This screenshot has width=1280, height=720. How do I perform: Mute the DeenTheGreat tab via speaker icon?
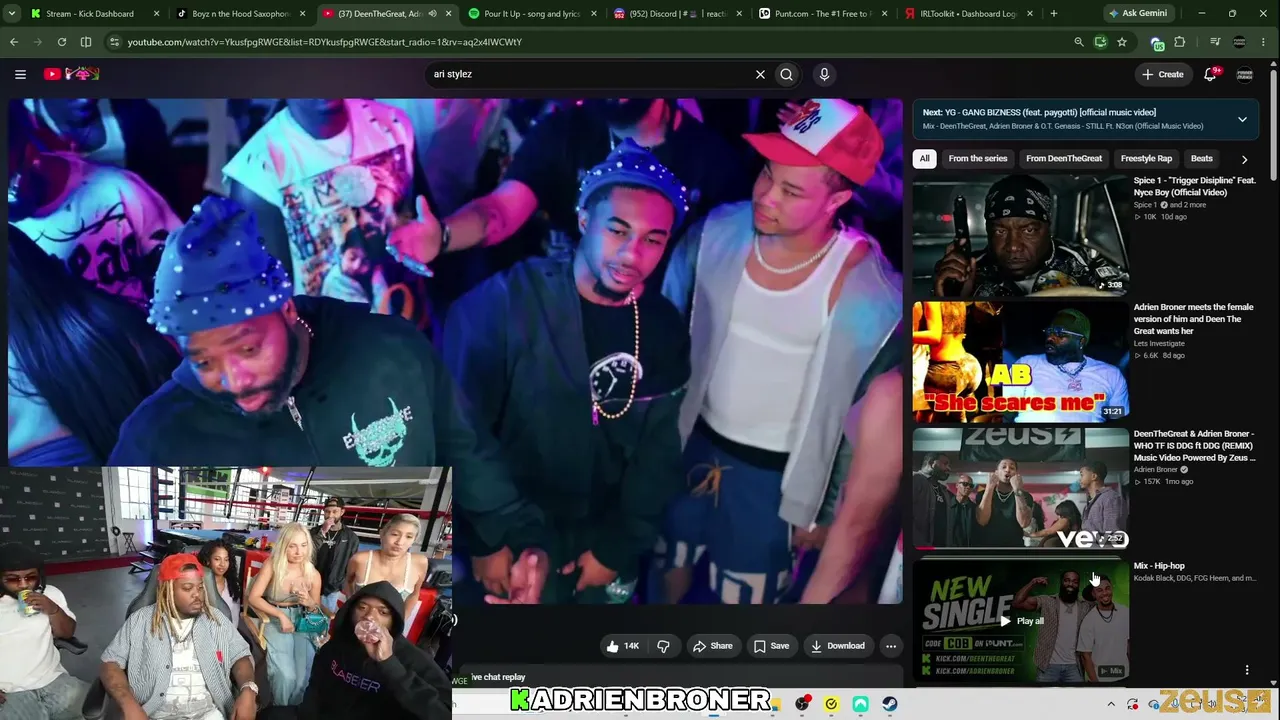432,14
